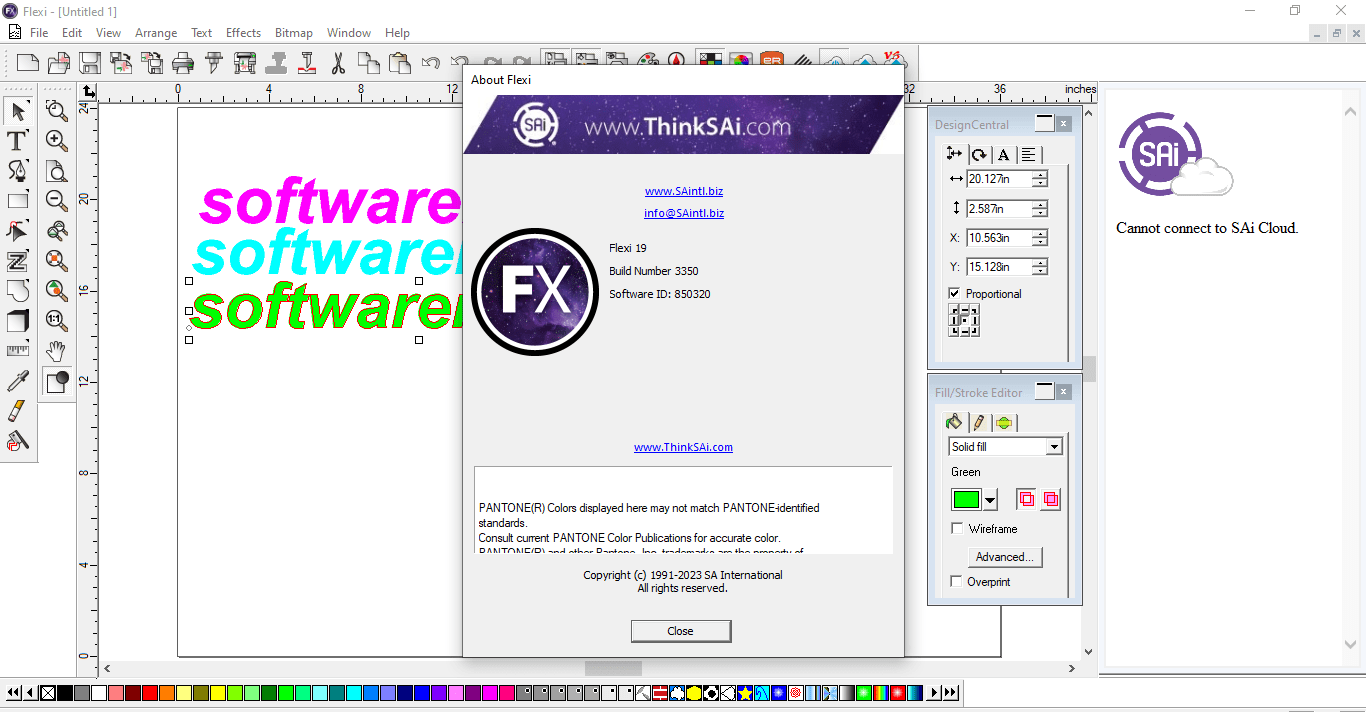This screenshot has height=712, width=1366.
Task: Choose the Text tool
Action: click(x=17, y=141)
